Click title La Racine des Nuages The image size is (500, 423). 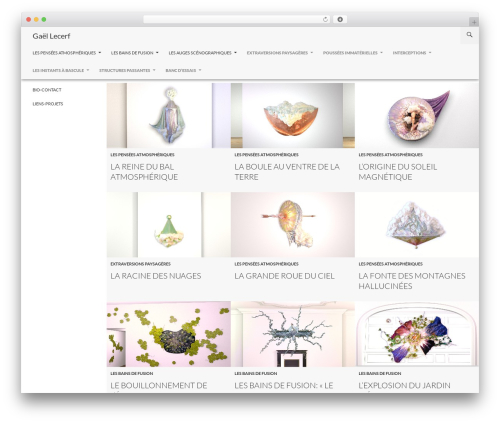(x=156, y=276)
